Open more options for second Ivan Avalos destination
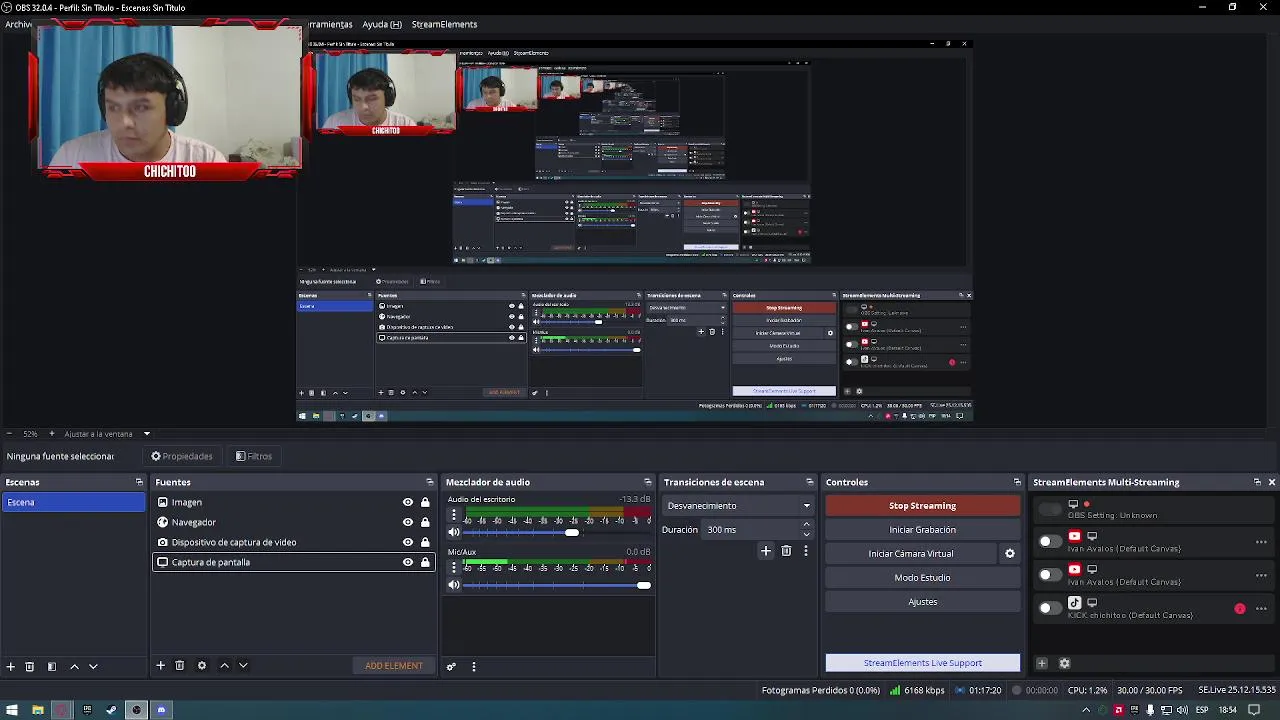 (1261, 575)
